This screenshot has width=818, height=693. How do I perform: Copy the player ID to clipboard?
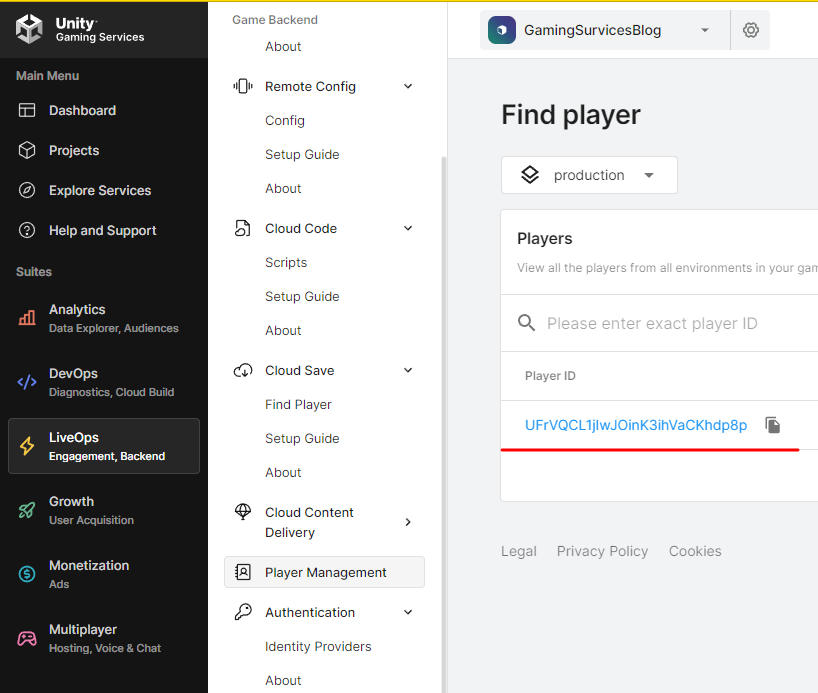point(773,425)
